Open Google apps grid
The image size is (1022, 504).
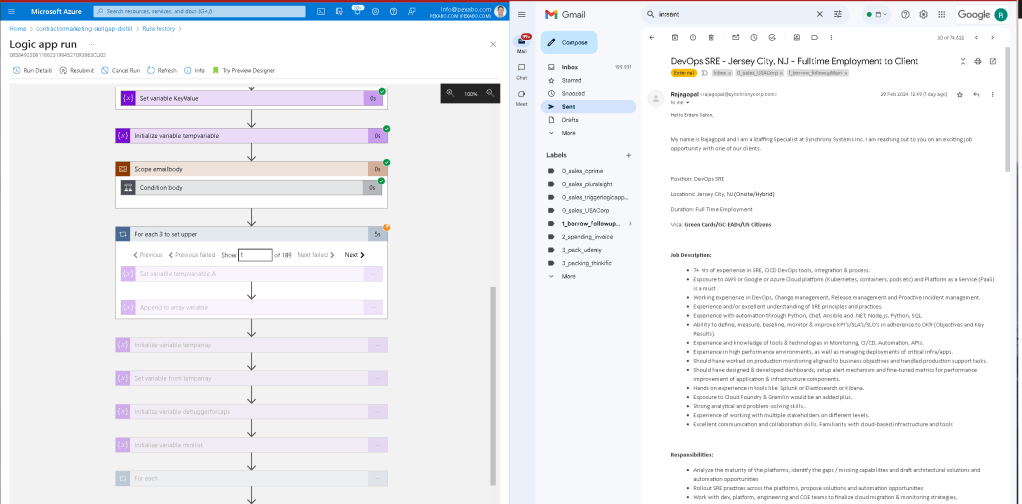click(x=942, y=14)
